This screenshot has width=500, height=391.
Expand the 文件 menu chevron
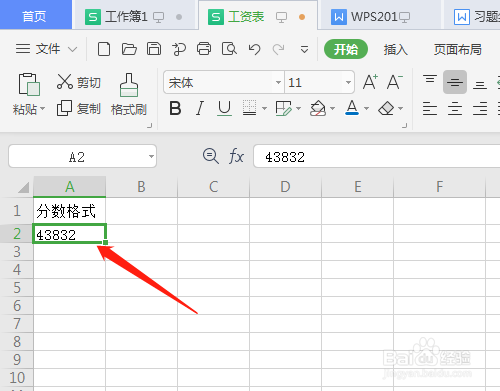pos(73,50)
